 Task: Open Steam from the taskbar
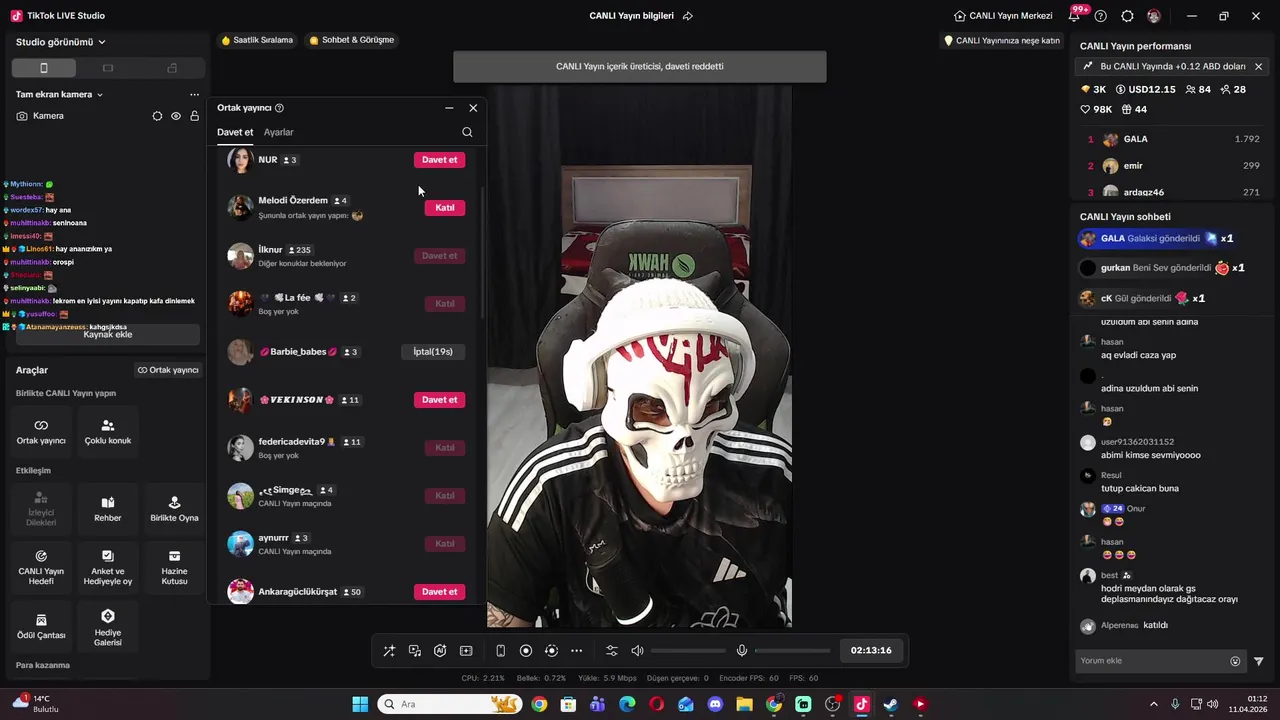891,704
